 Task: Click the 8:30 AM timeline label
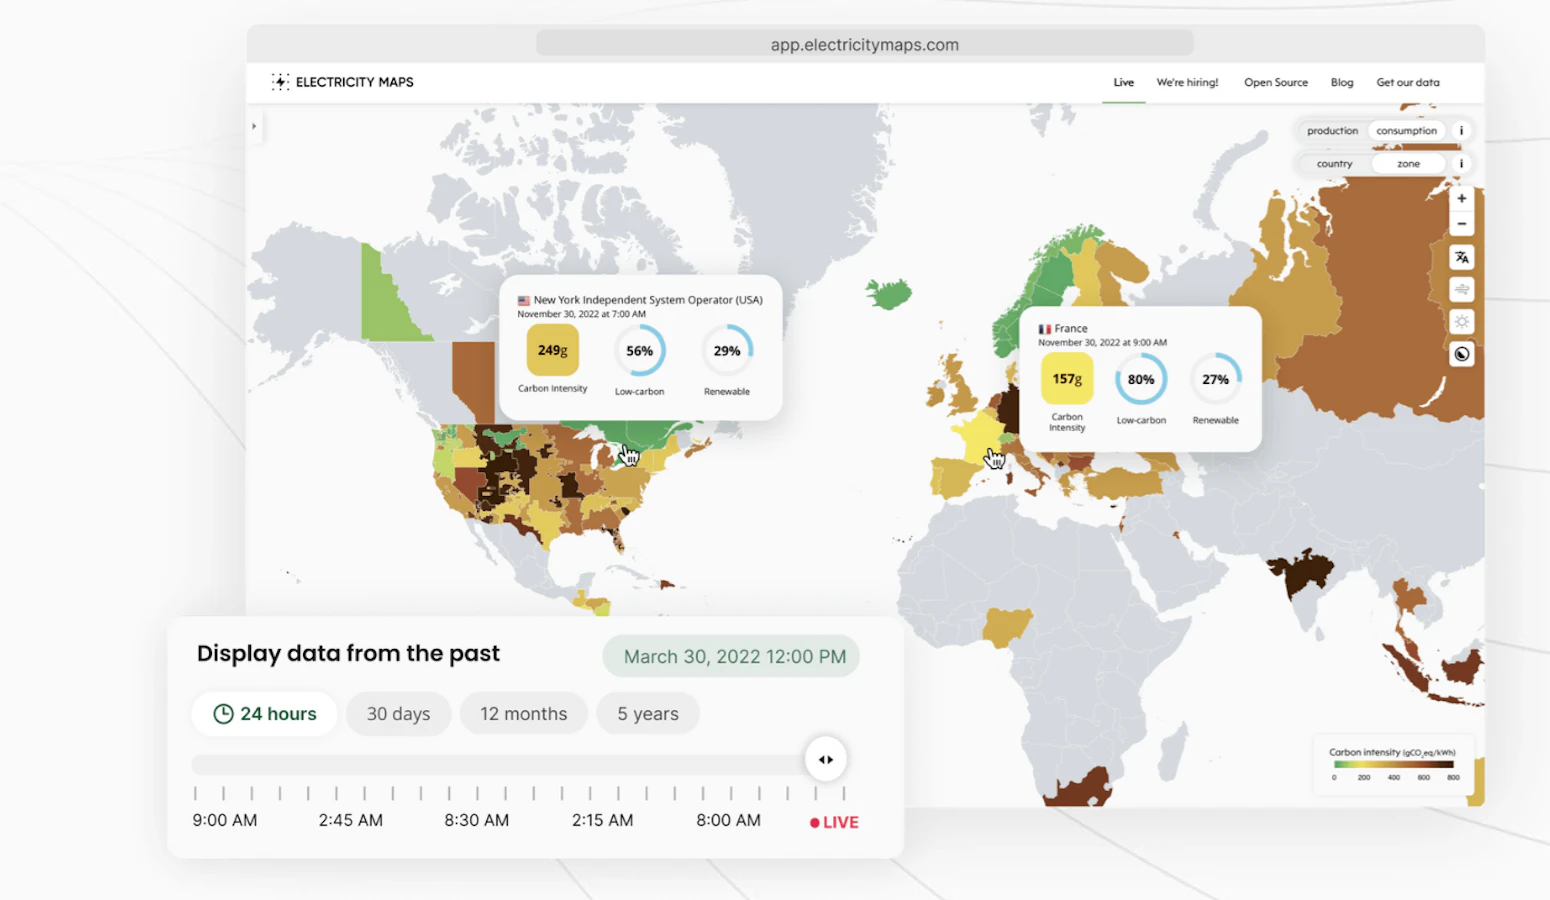tap(477, 820)
